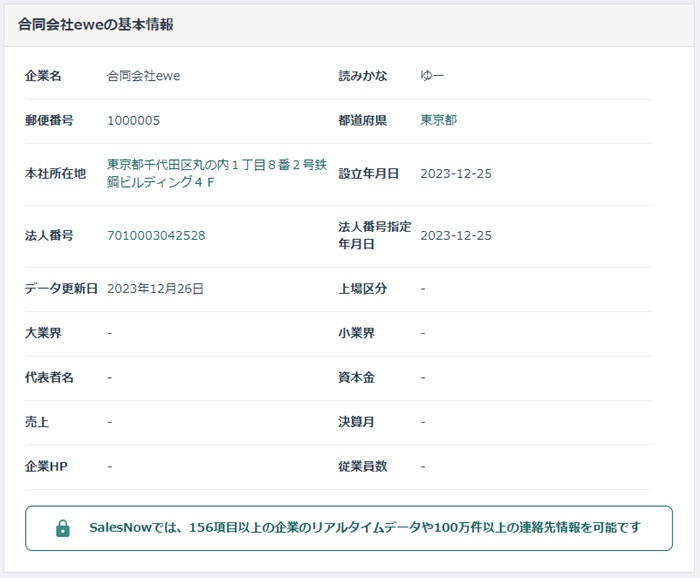700x578 pixels.
Task: Click the 資本金 field label
Action: click(357, 377)
